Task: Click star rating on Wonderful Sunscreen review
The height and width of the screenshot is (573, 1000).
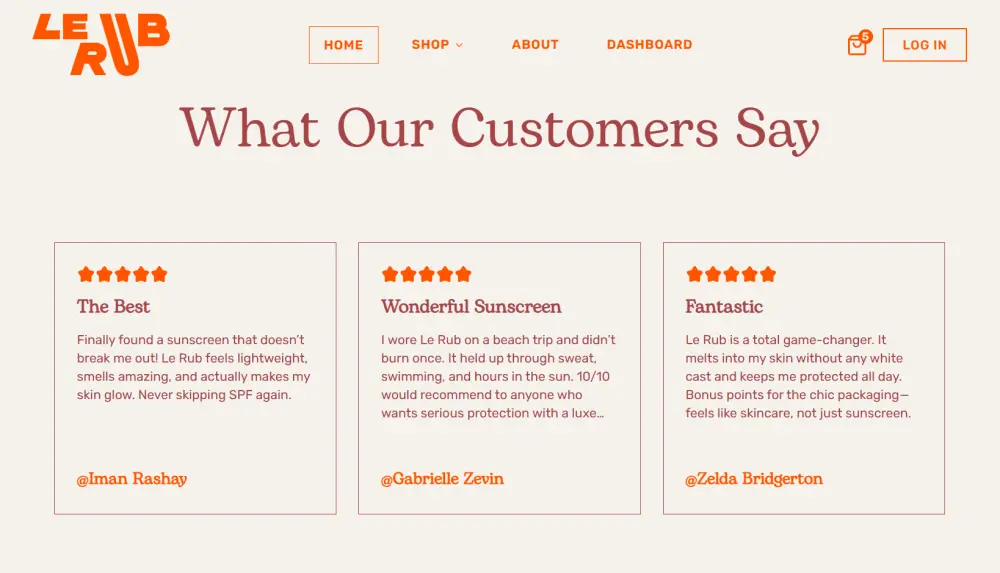Action: pos(426,274)
